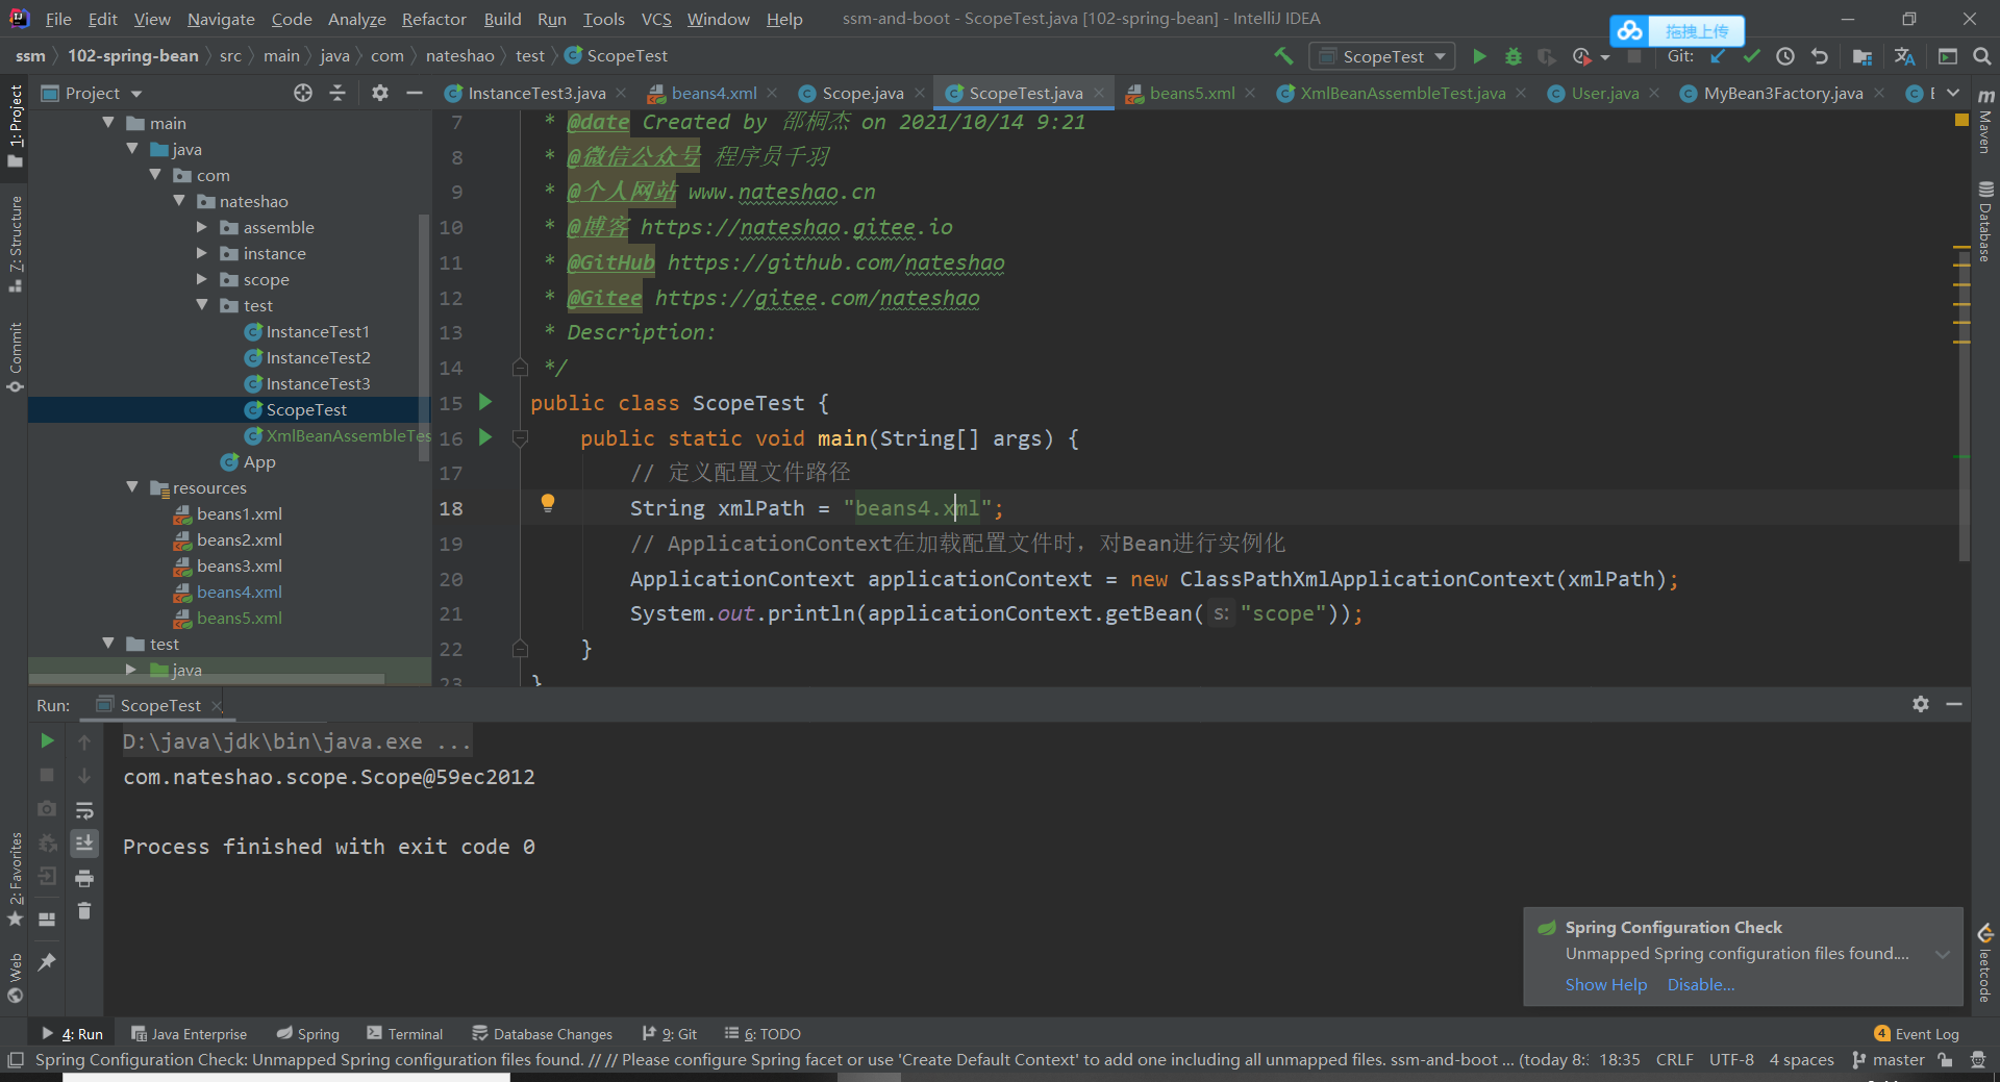Screen dimensions: 2000x1082
Task: Open Run panel settings gear
Action: click(1921, 704)
